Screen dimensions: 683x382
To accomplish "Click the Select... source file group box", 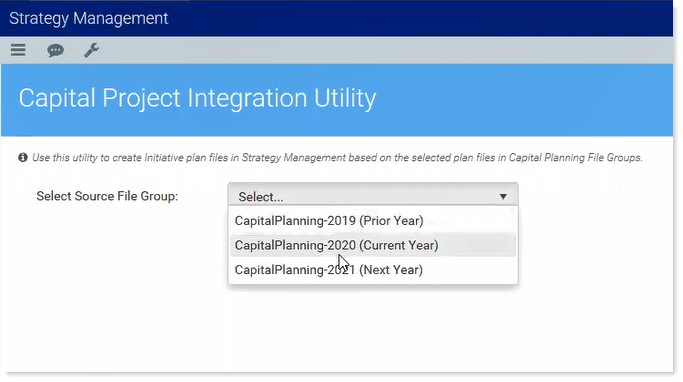I will pos(373,195).
